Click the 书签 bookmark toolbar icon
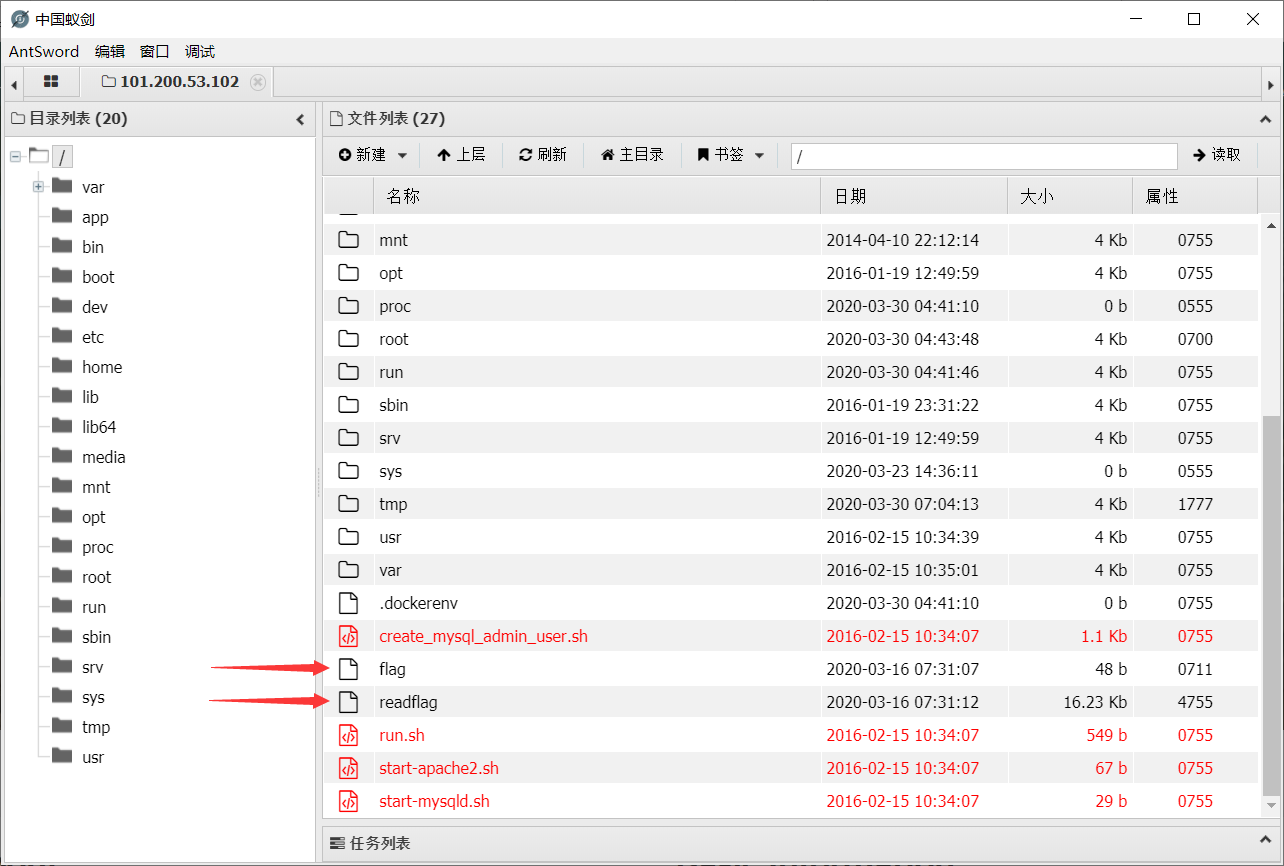 (704, 154)
